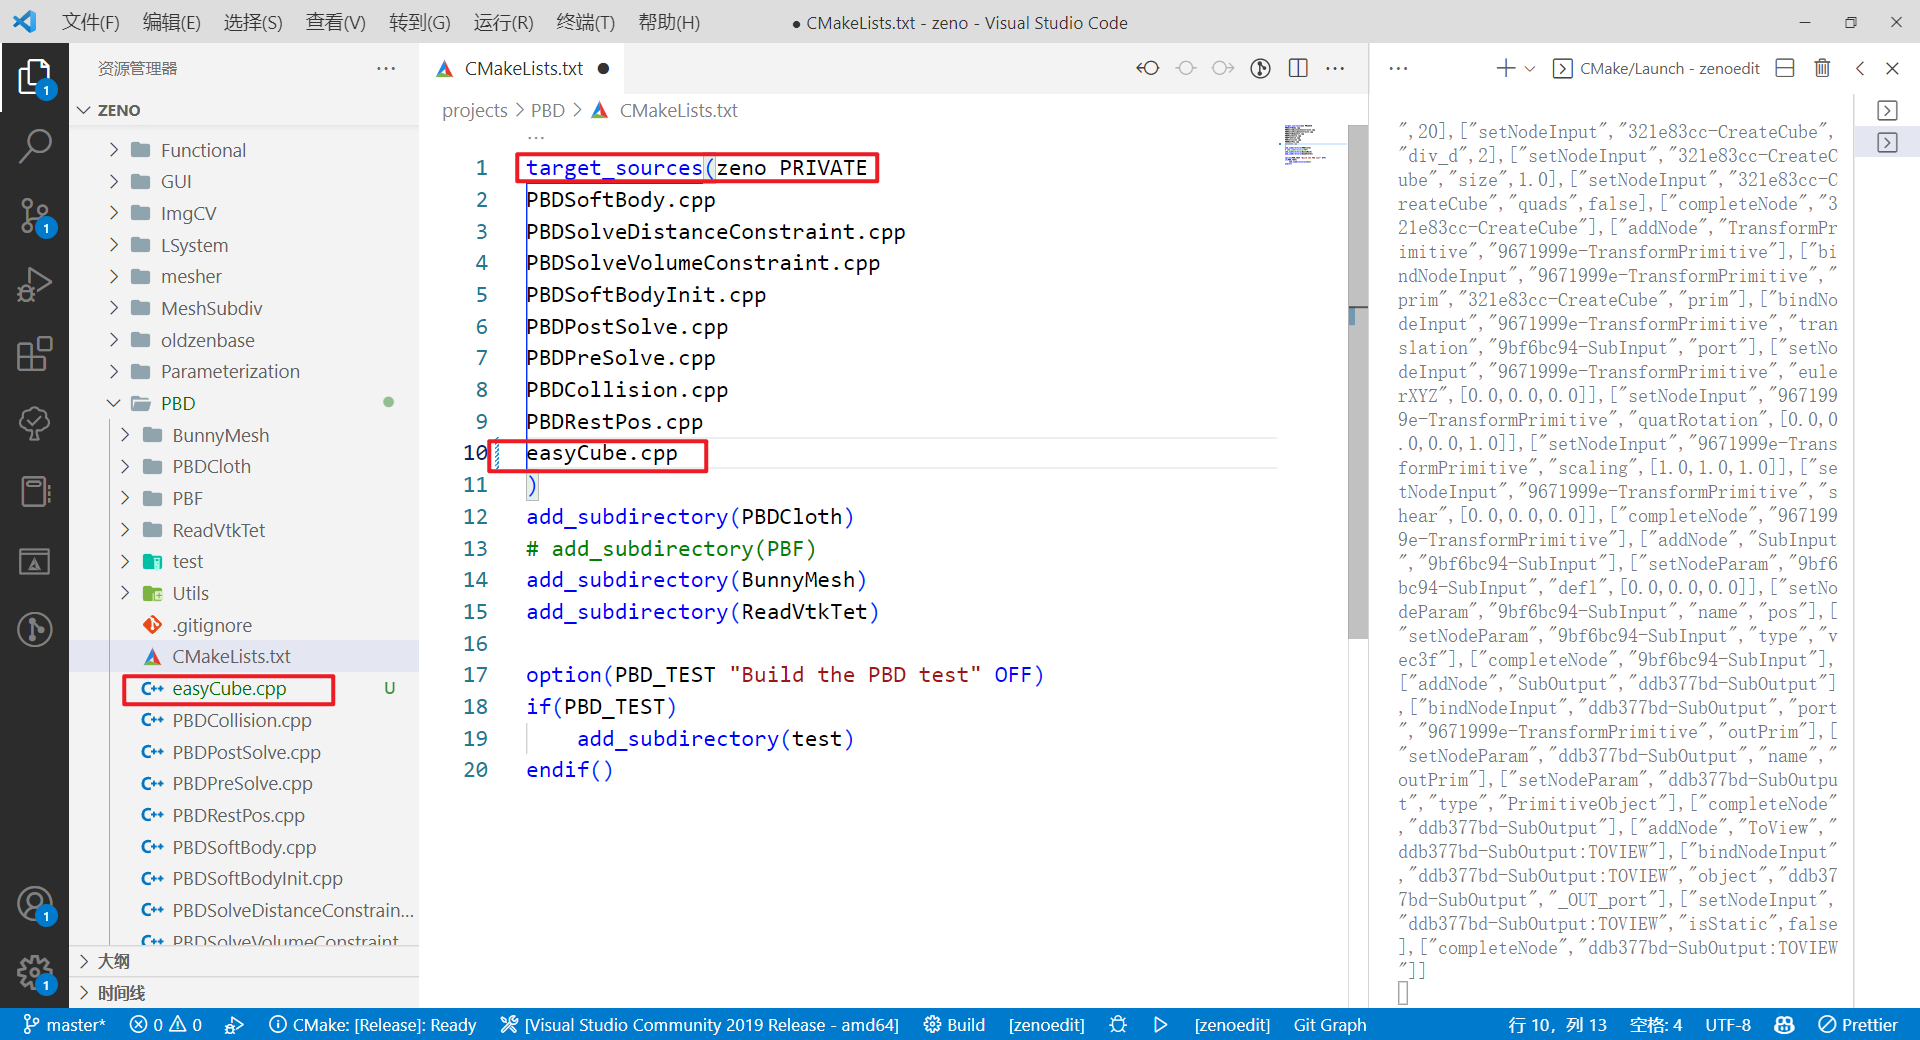The width and height of the screenshot is (1920, 1040).
Task: Create a new terminal with plus icon
Action: (1505, 68)
